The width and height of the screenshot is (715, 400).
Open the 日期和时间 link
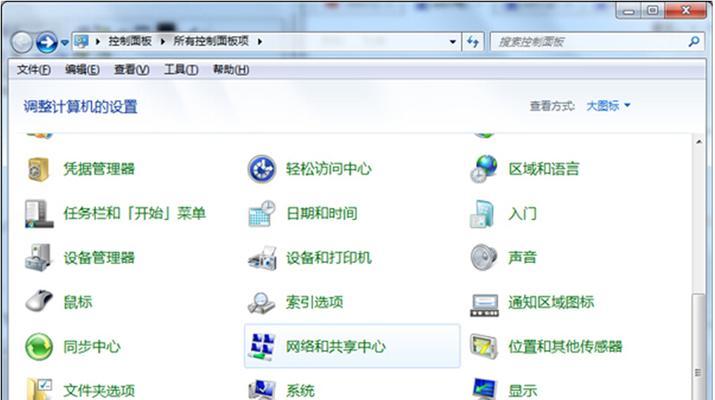(321, 213)
